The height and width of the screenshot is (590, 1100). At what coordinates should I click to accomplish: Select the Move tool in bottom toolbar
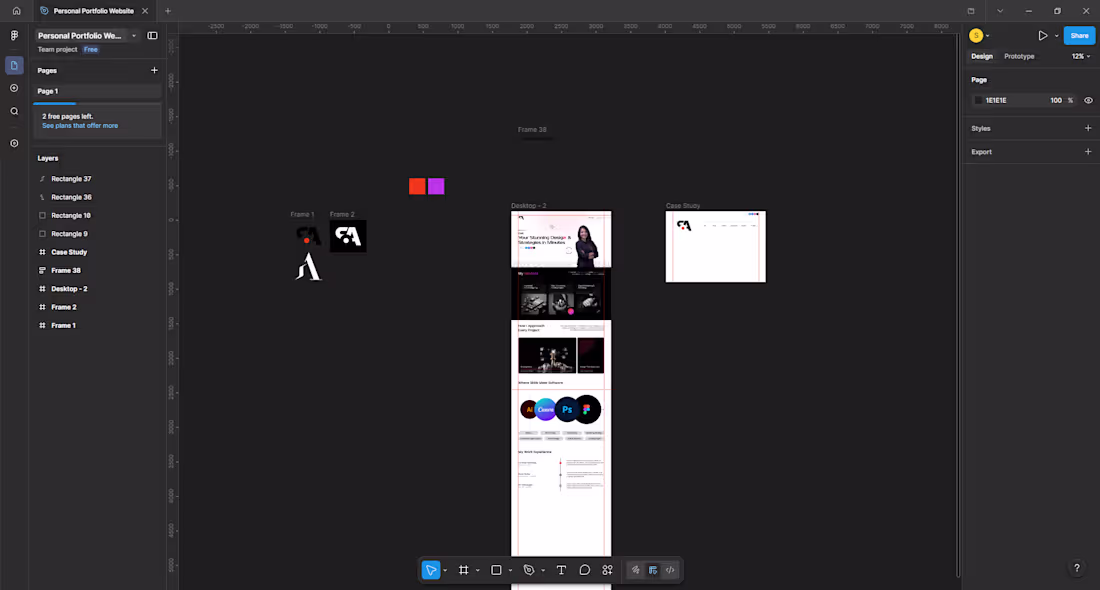[431, 570]
